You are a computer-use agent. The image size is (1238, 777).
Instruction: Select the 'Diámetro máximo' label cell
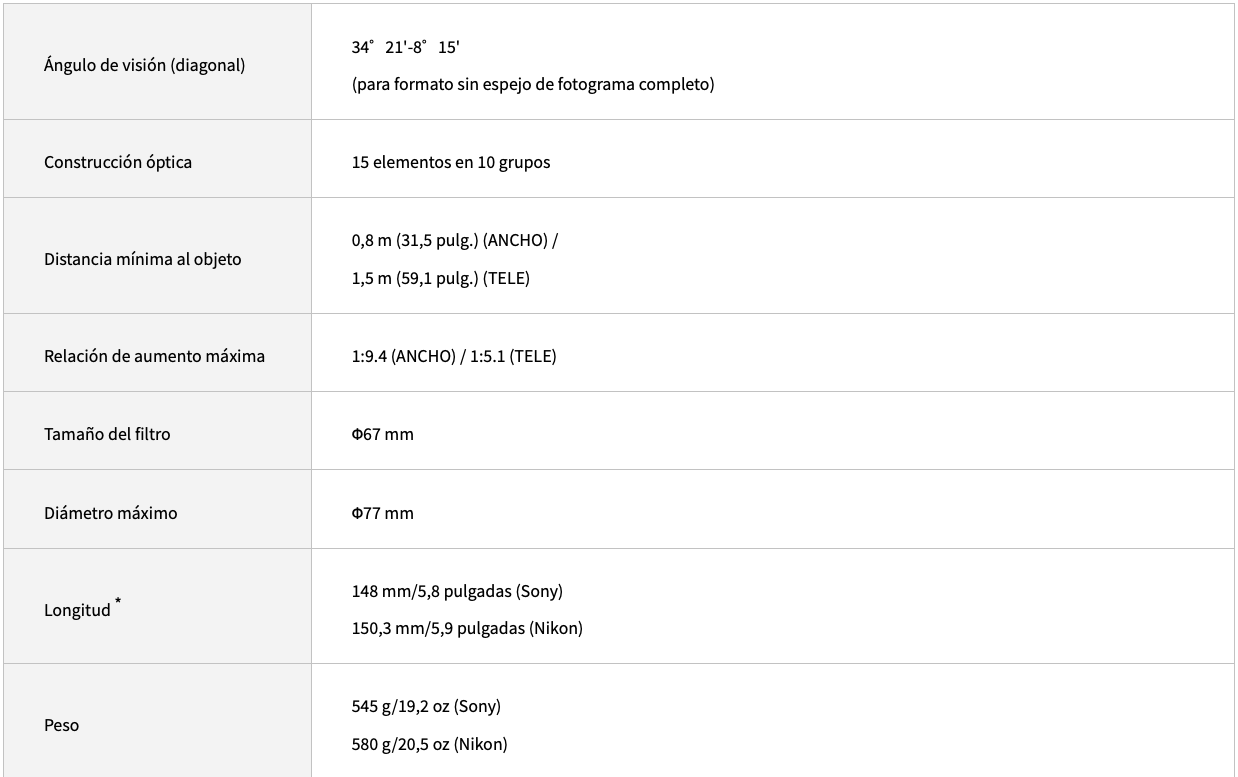pos(110,513)
